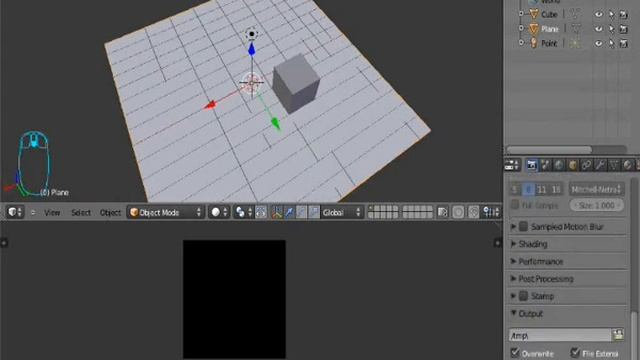Select Plane in the outliner
Screen dimensions: 640x360
550,29
